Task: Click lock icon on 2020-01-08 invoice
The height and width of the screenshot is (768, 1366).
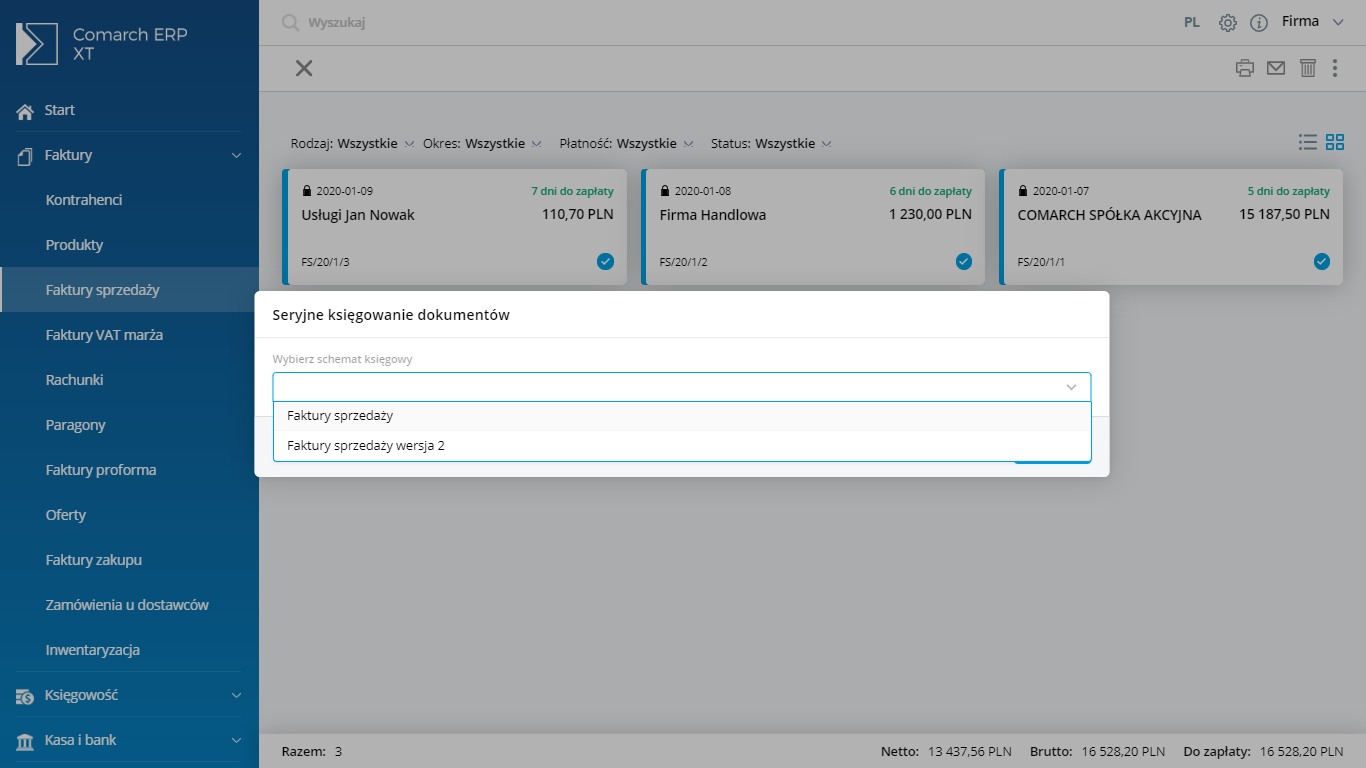Action: pyautogui.click(x=665, y=190)
